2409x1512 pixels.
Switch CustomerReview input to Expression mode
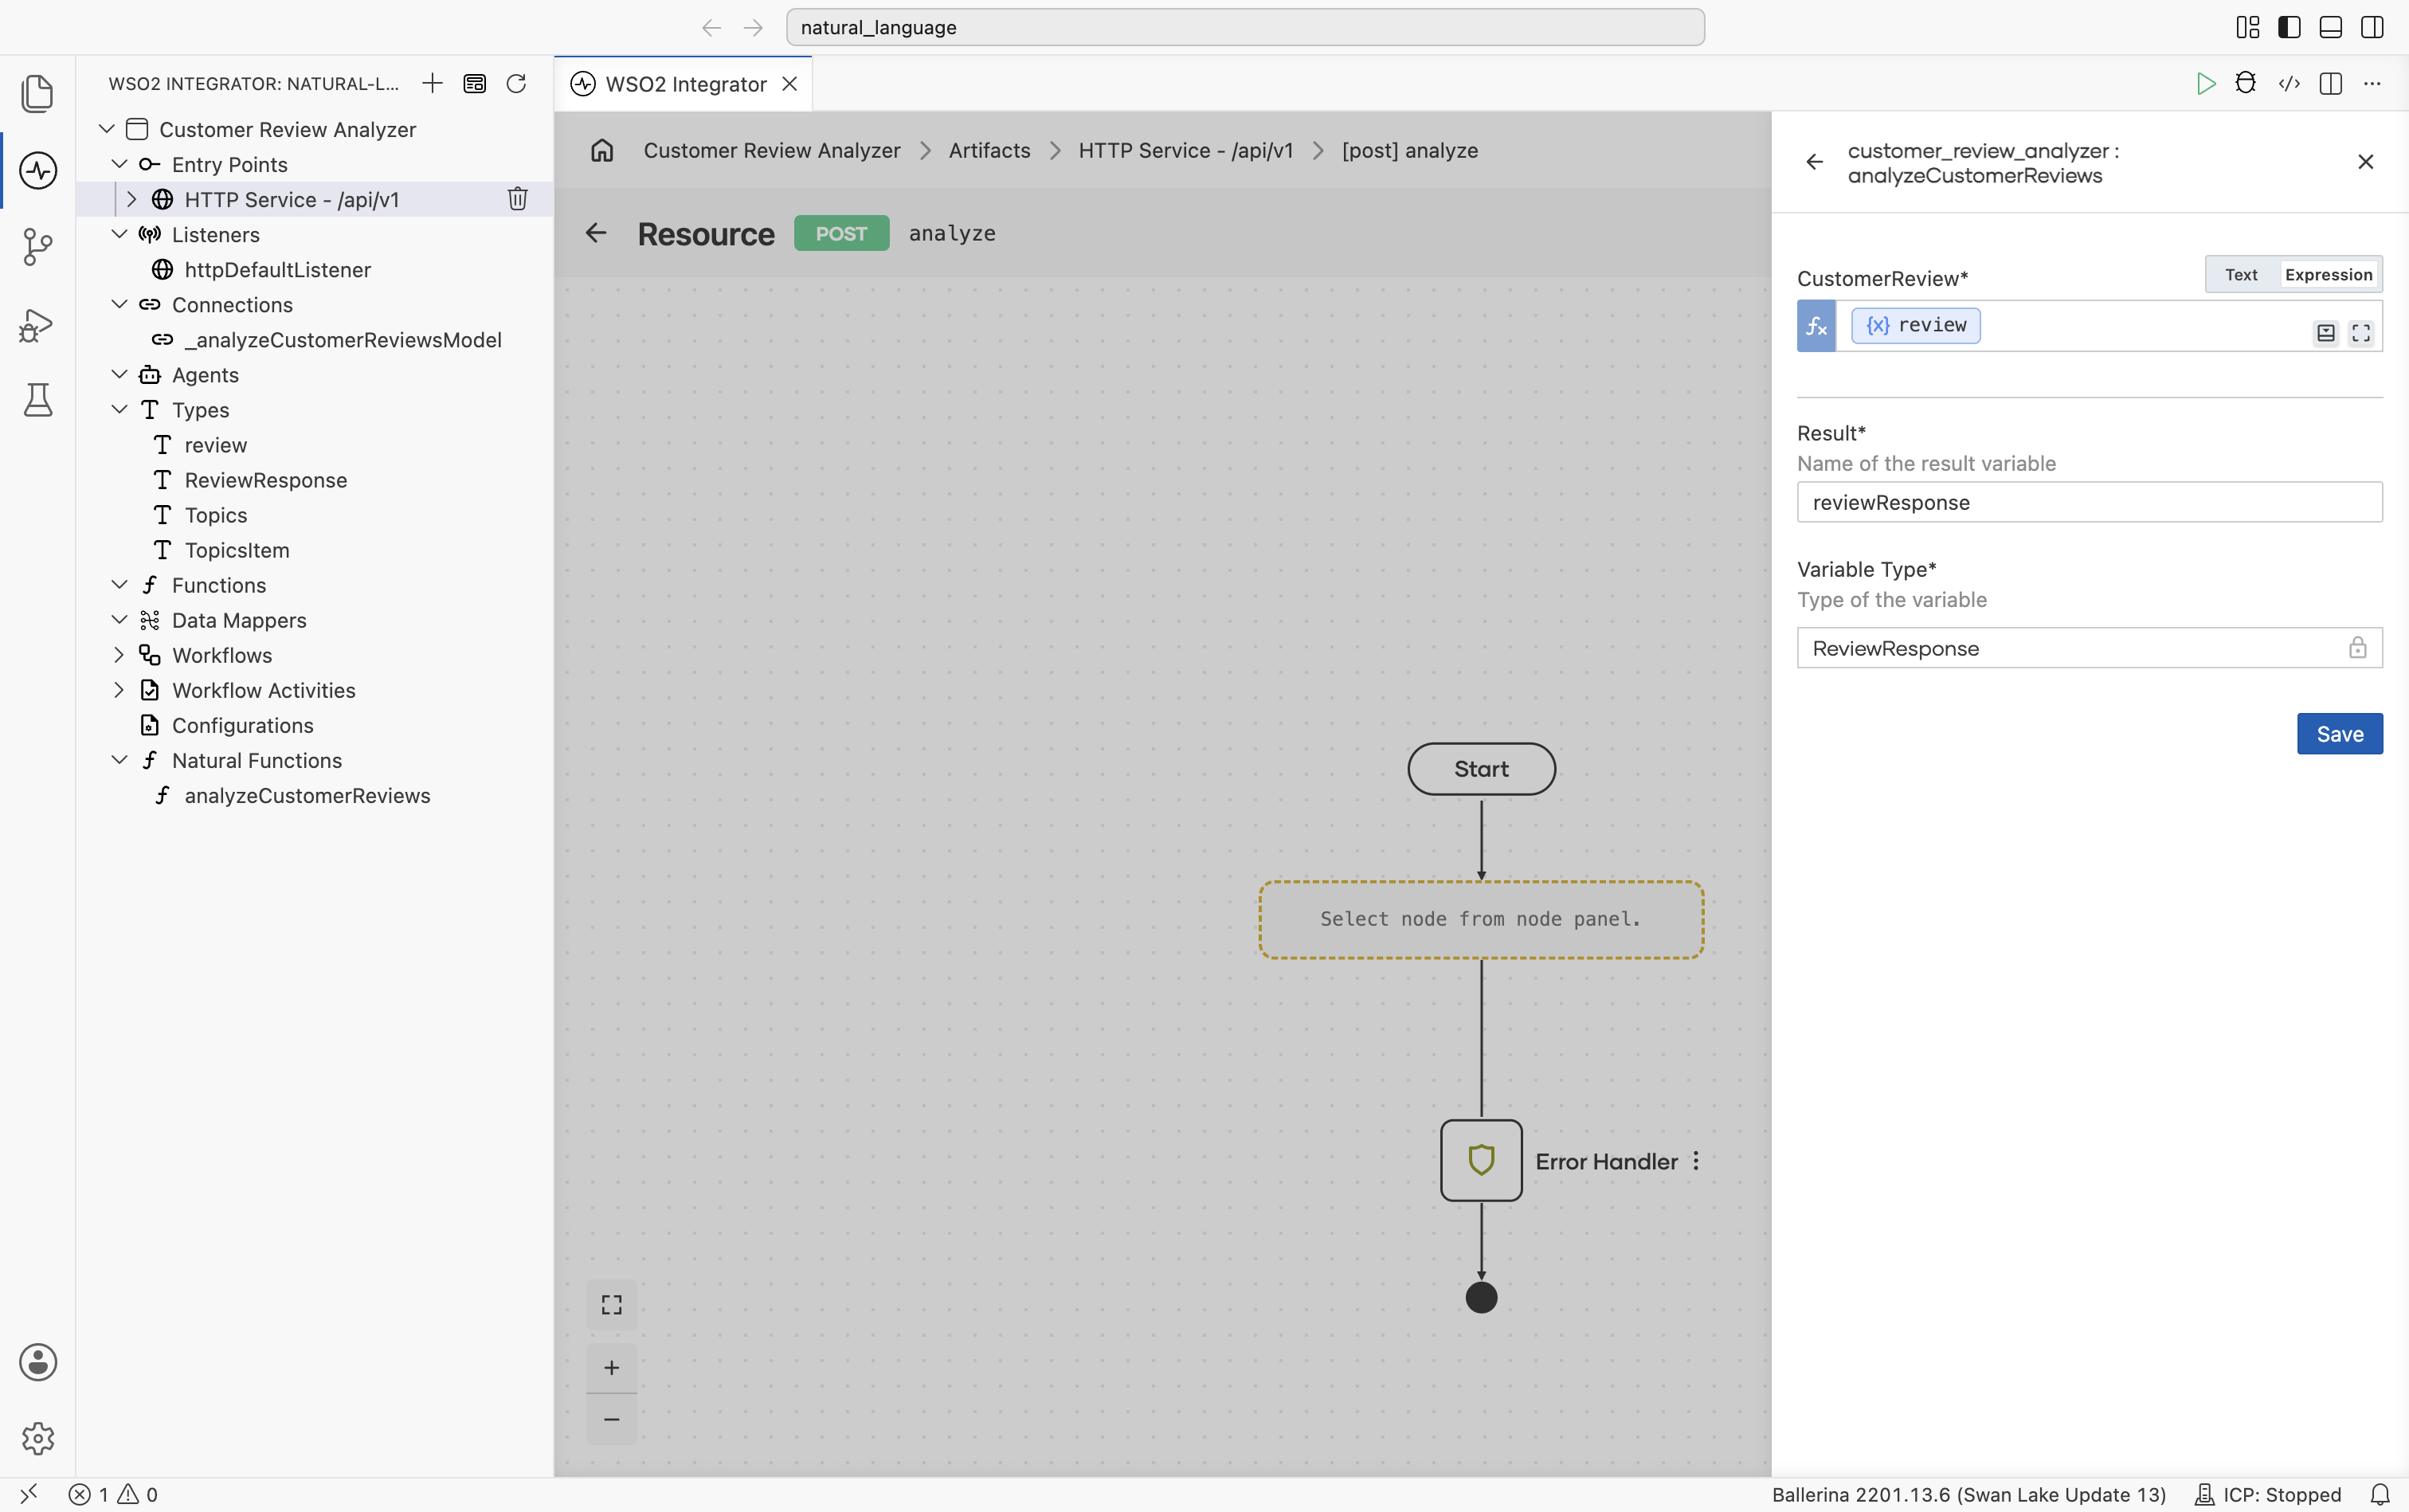2328,274
